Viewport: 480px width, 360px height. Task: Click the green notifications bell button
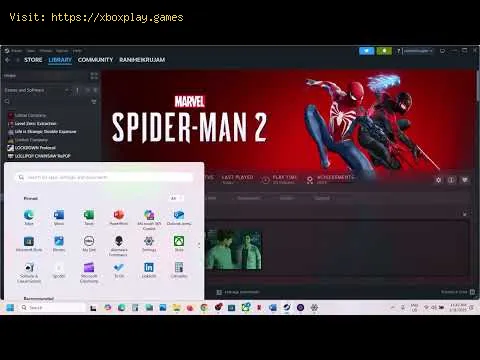[384, 51]
